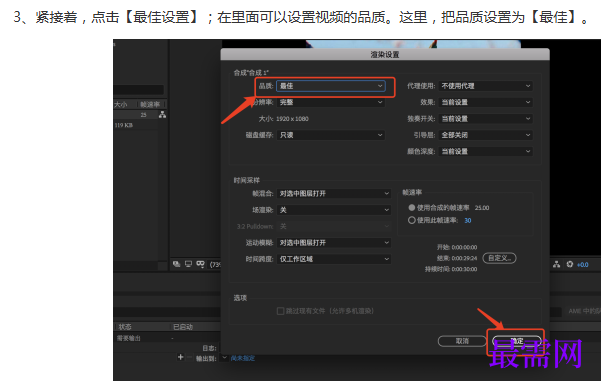This screenshot has width=601, height=385.
Task: Click the 自定义 button for time span
Action: 499,258
